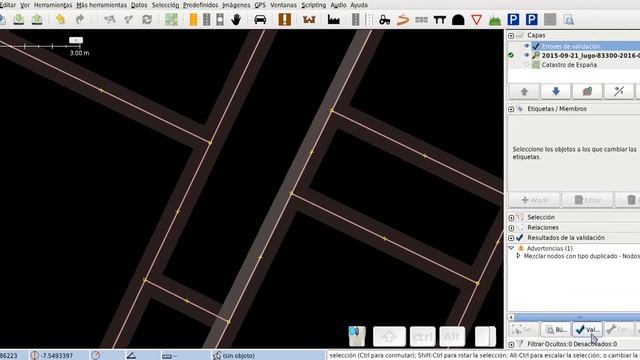This screenshot has height=360, width=640.
Task: Toggle visibility of Errores de validación layer
Action: [527, 46]
